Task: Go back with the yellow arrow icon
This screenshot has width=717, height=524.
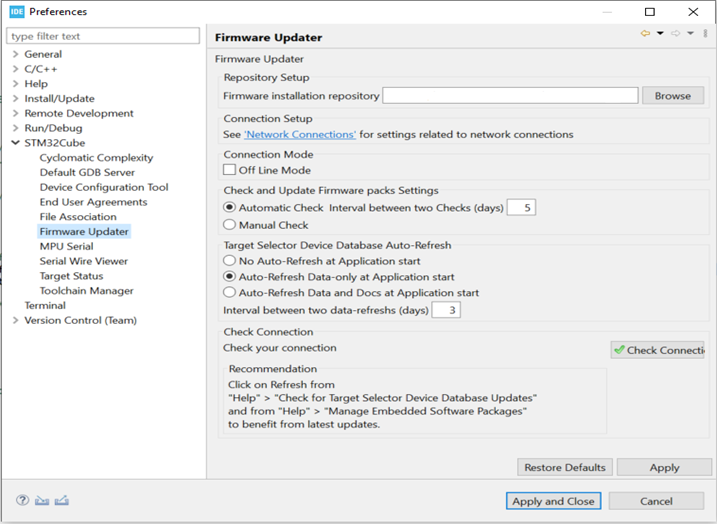Action: point(645,34)
